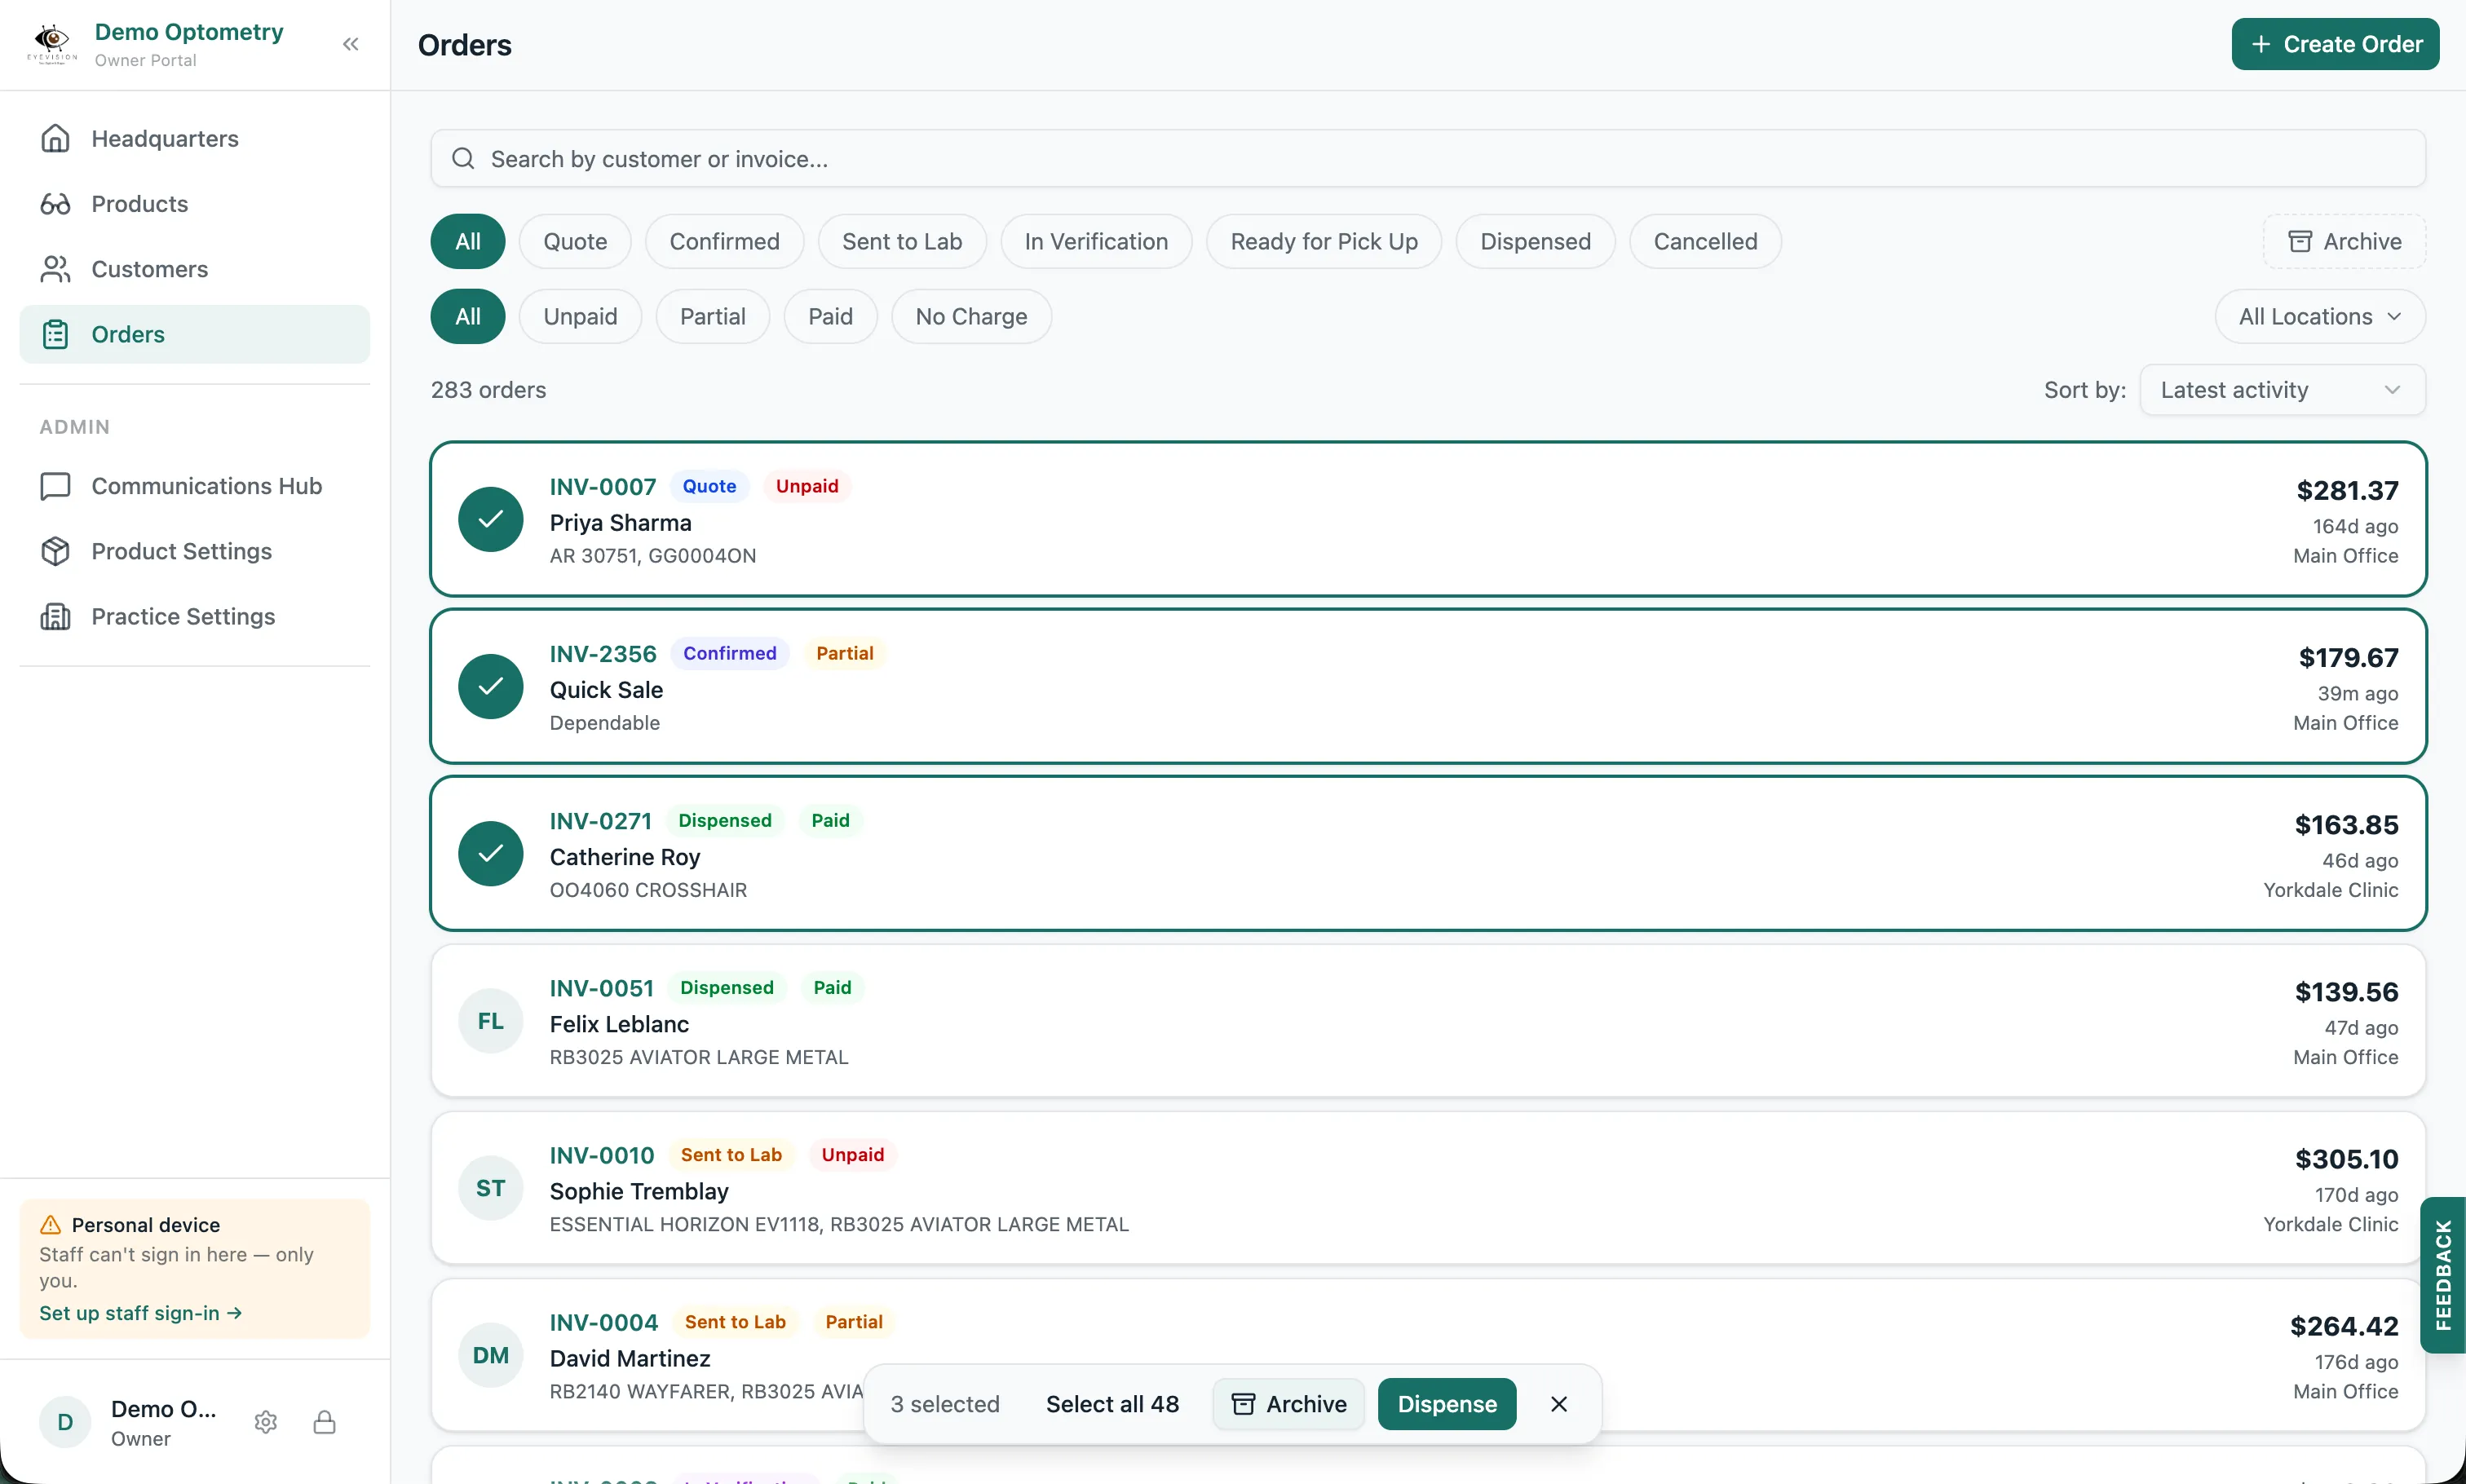Open invoice INV-0051

click(x=602, y=988)
